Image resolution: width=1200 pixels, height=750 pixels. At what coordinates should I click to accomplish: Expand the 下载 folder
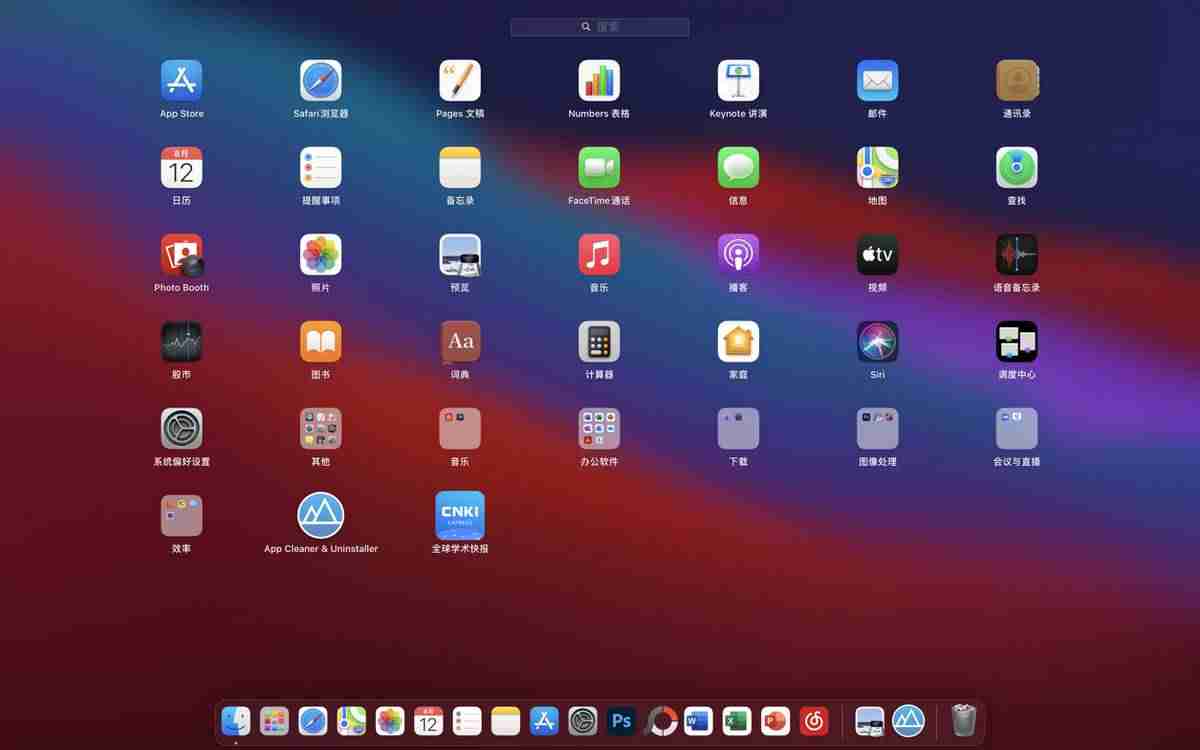click(x=738, y=429)
